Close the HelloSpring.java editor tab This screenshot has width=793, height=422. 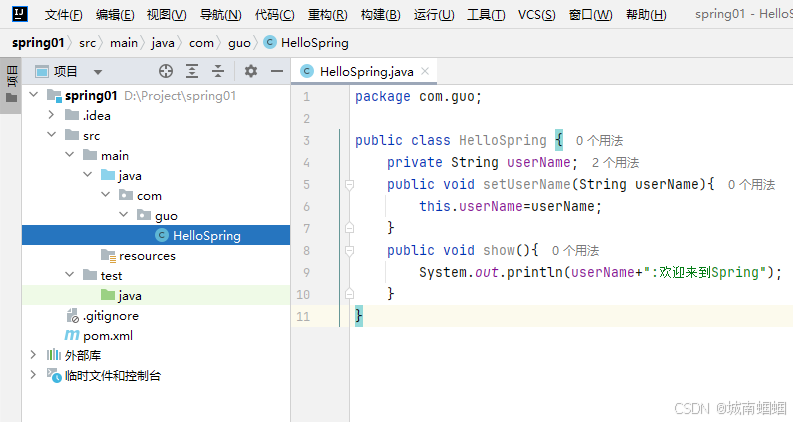[x=425, y=71]
